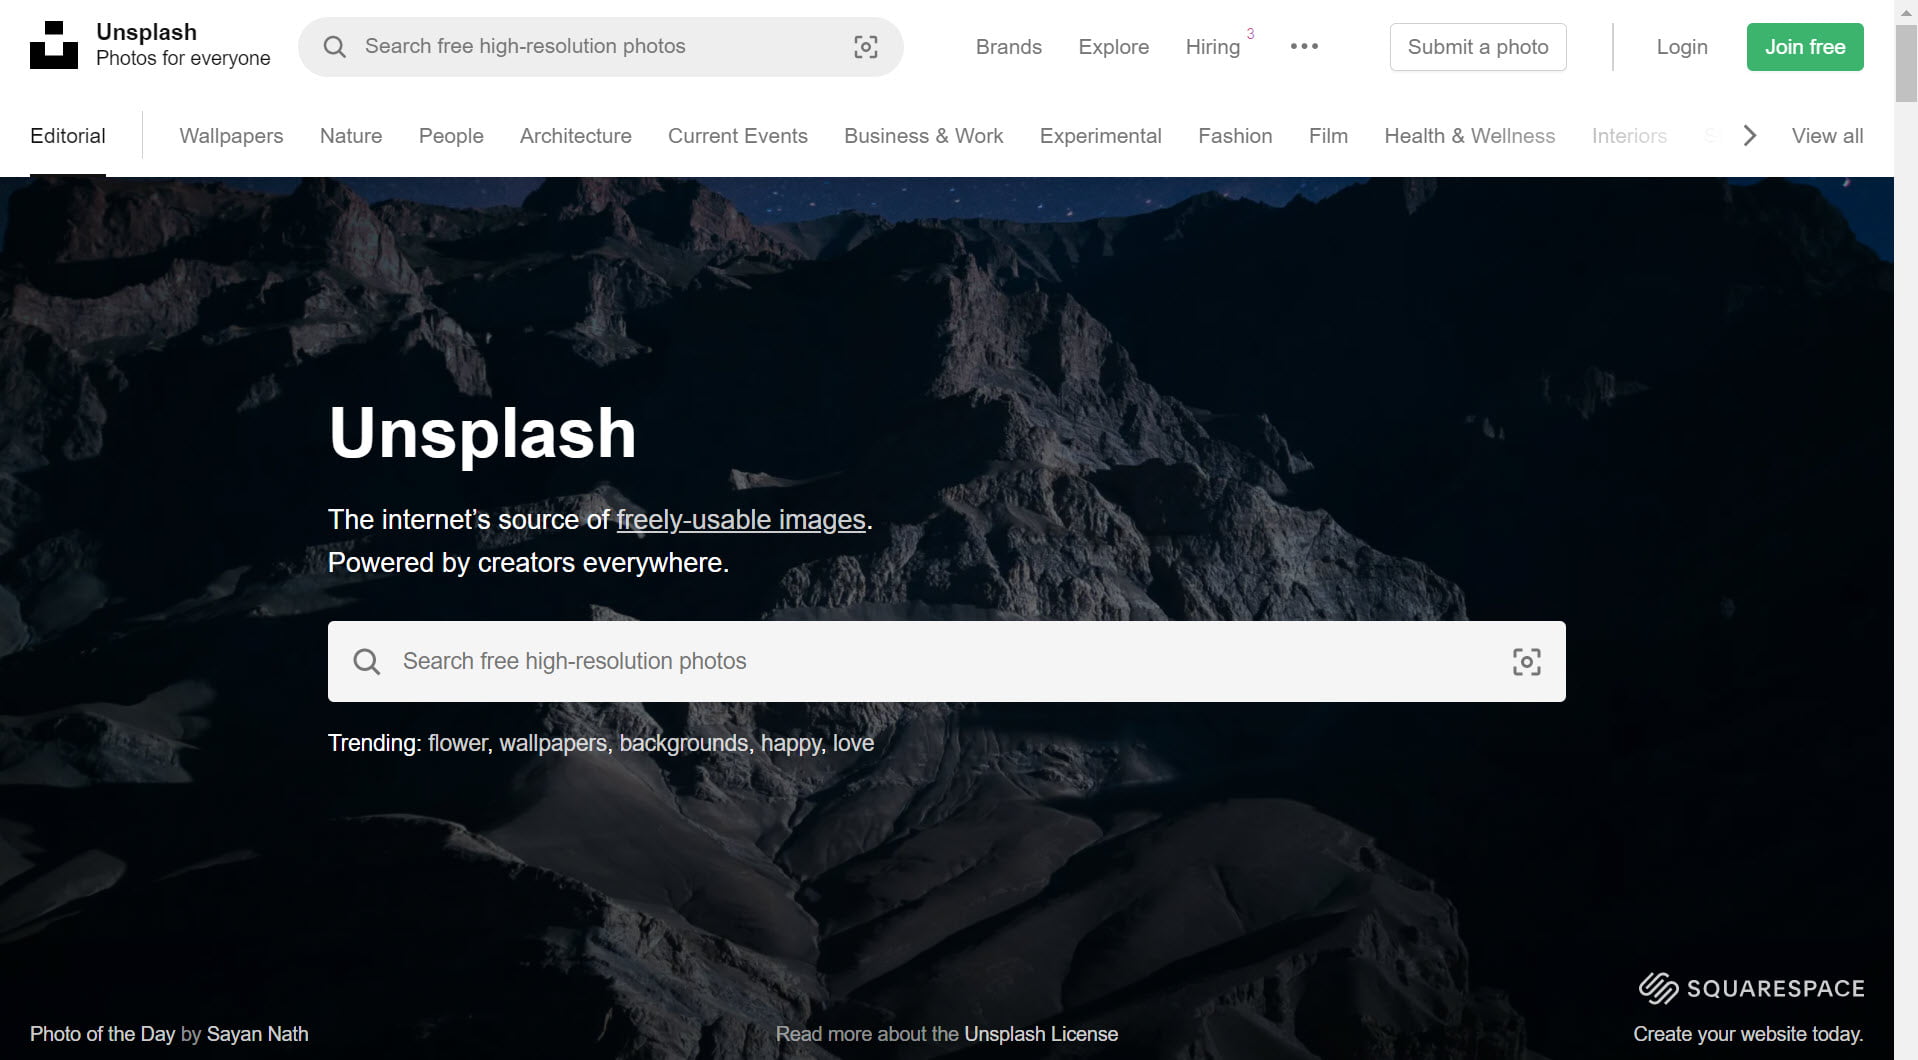Click the magnifier icon in top search bar
Viewport: 1918px width, 1060px height.
(335, 47)
